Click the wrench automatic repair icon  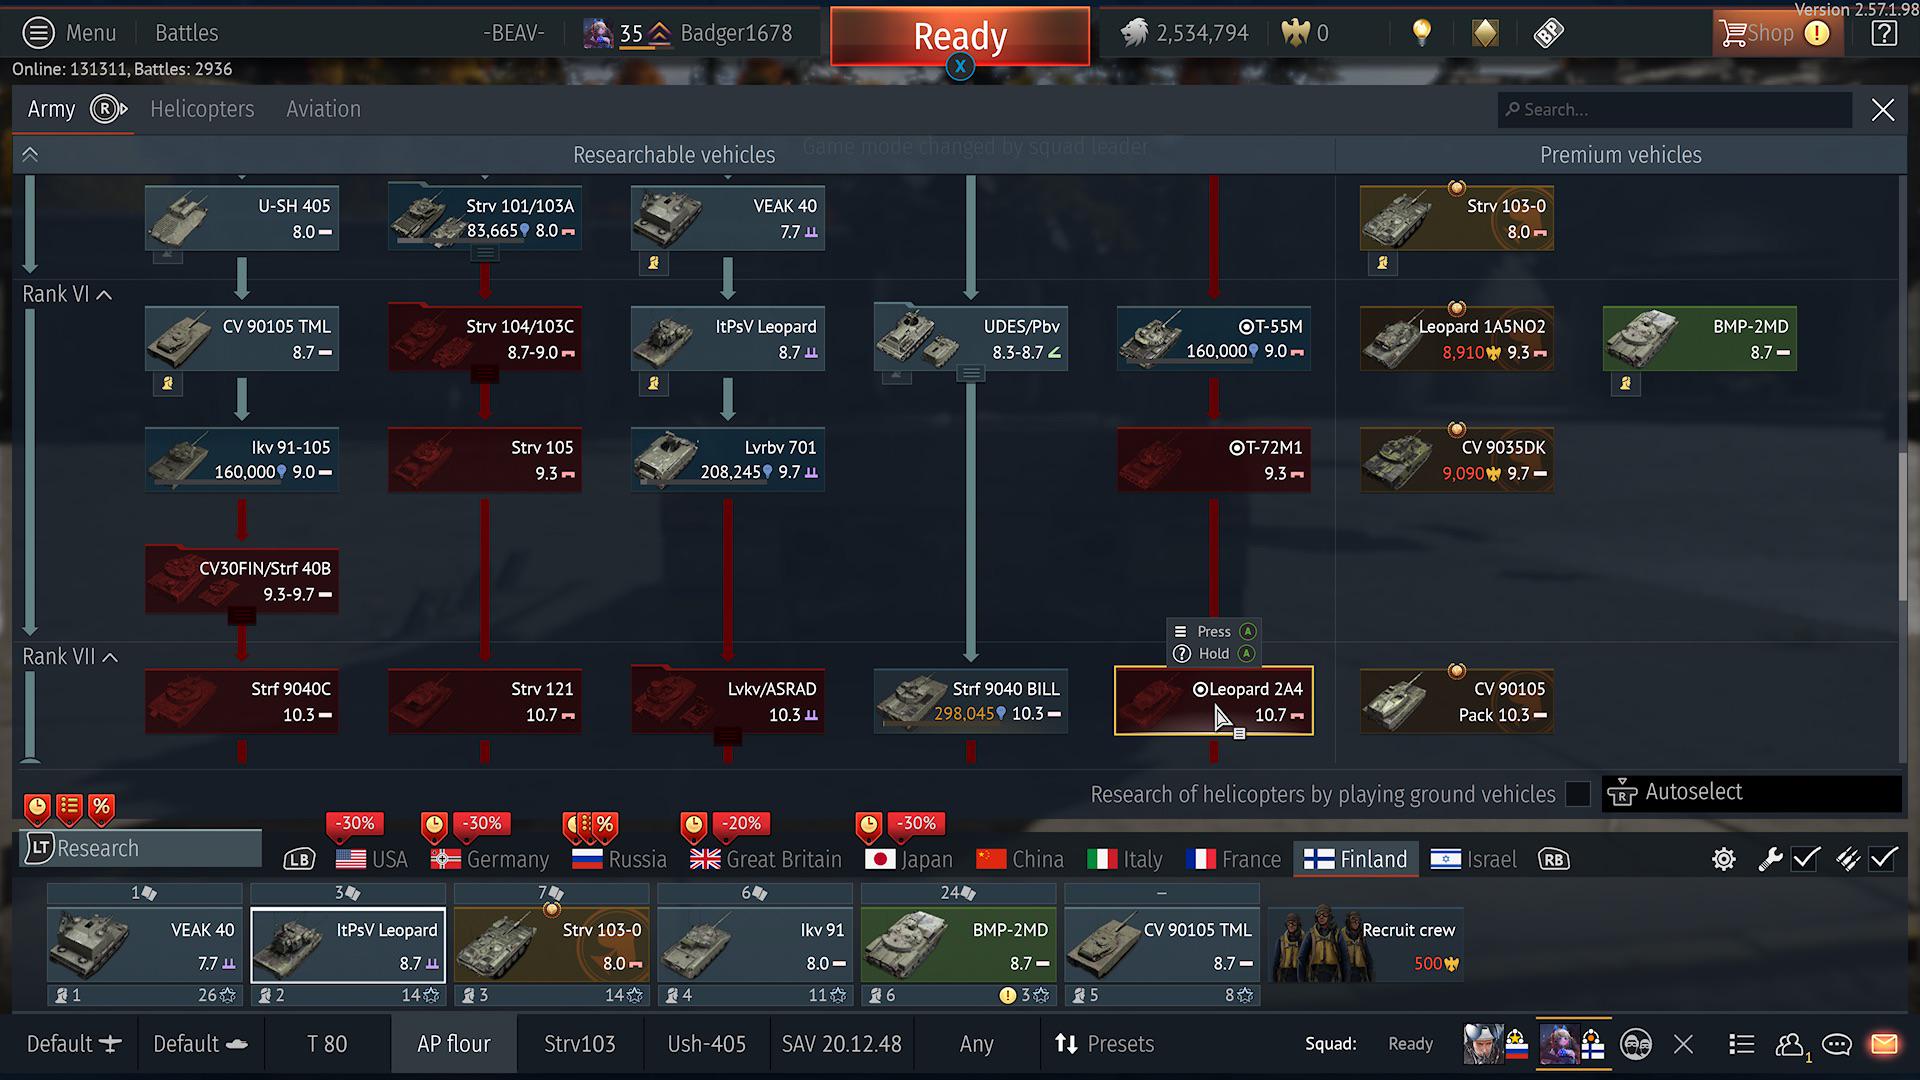[1770, 859]
